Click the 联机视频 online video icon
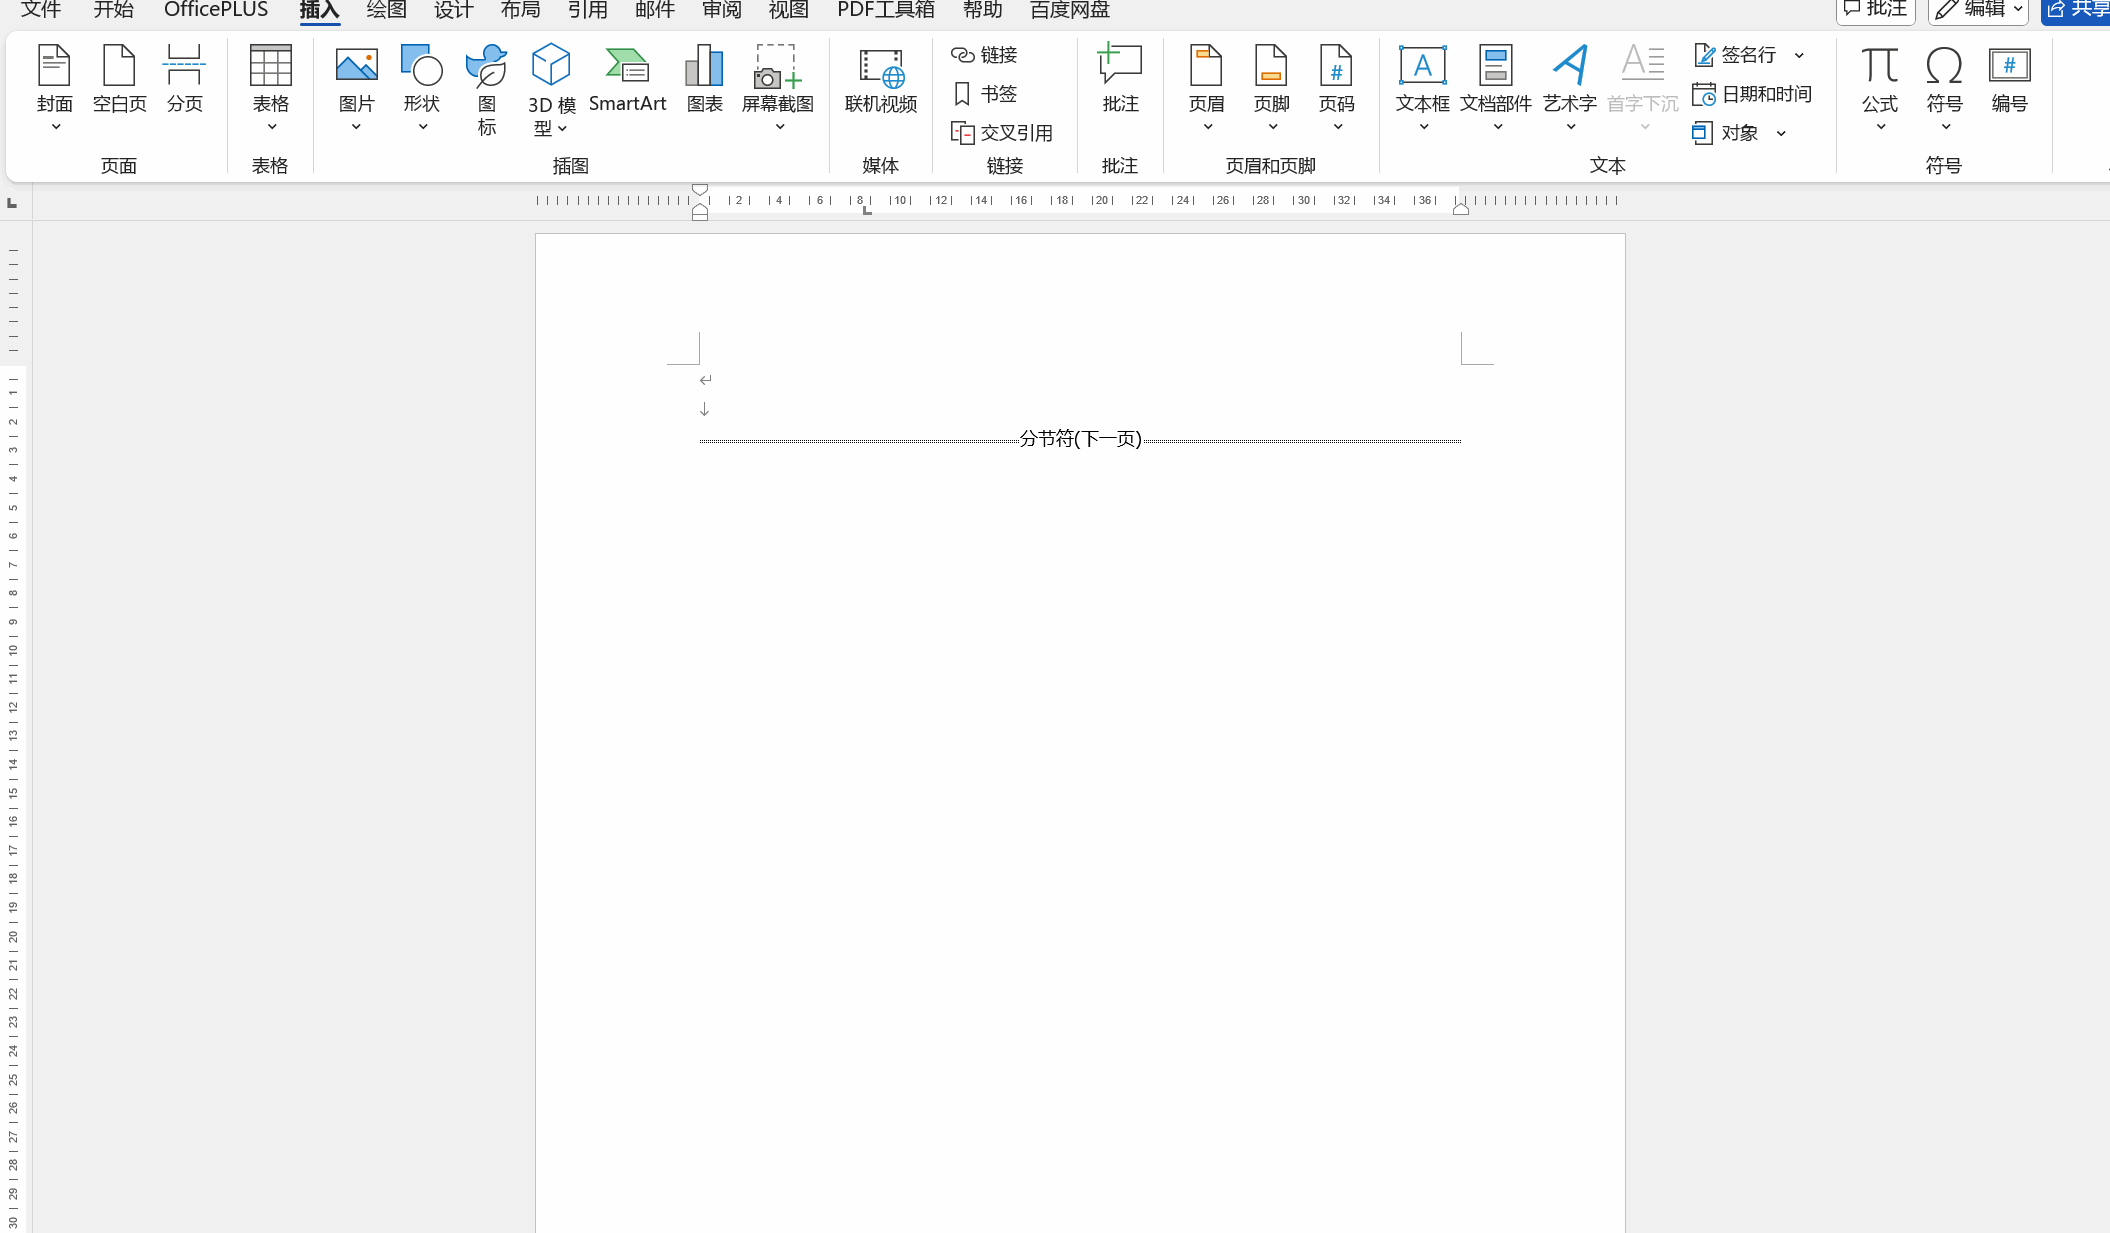Screen dimensions: 2110x1233 880,78
